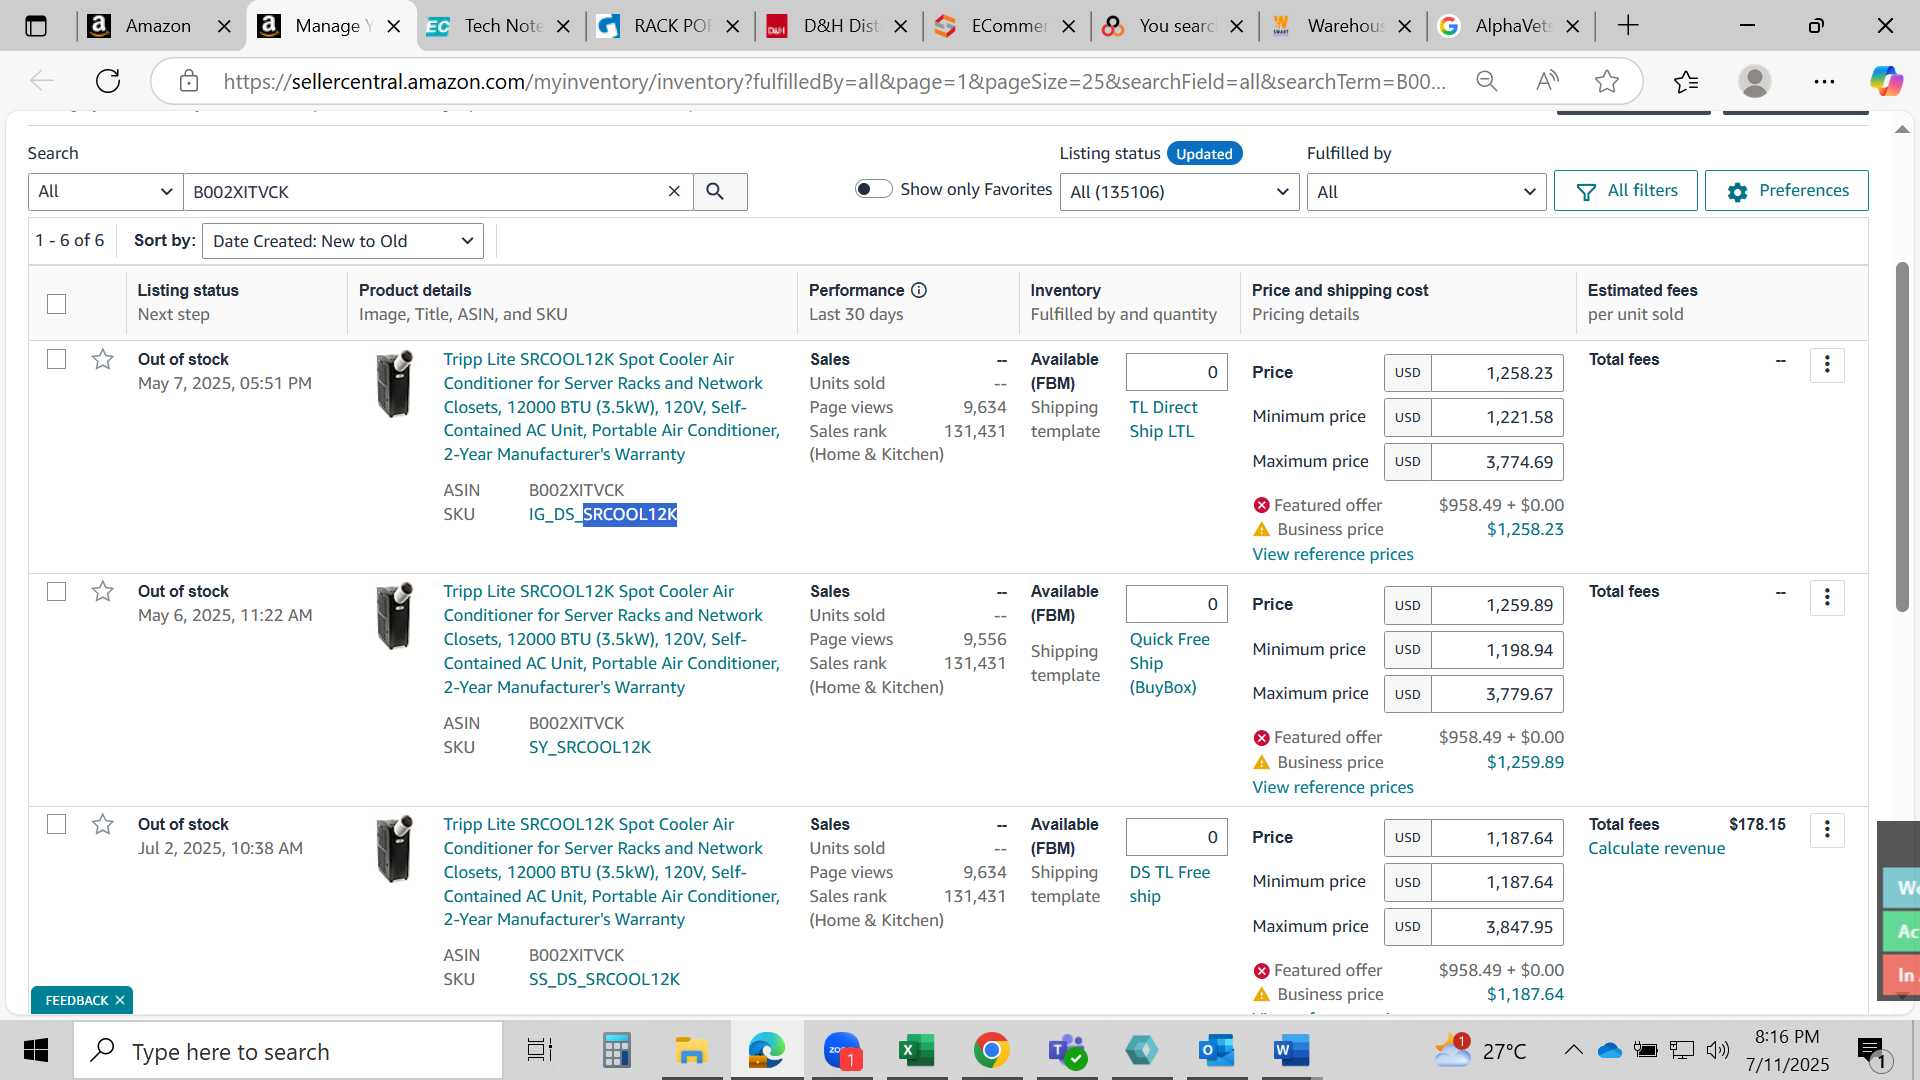
Task: Open File Explorer from taskbar
Action: [x=691, y=1050]
